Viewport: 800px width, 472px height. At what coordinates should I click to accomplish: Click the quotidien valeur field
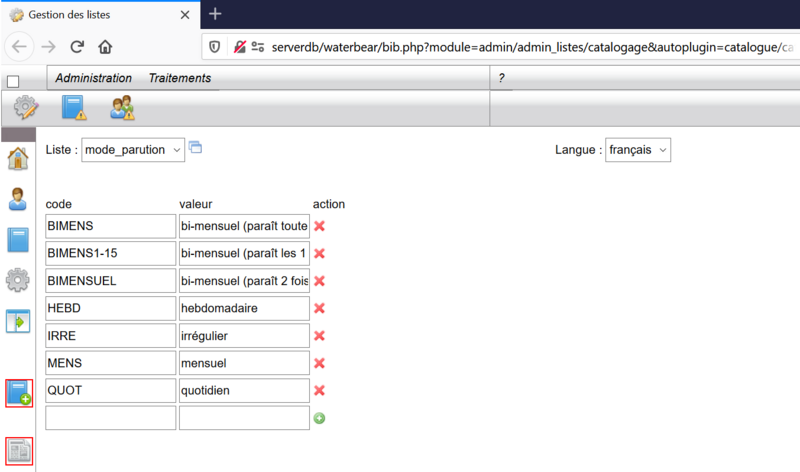click(x=244, y=390)
